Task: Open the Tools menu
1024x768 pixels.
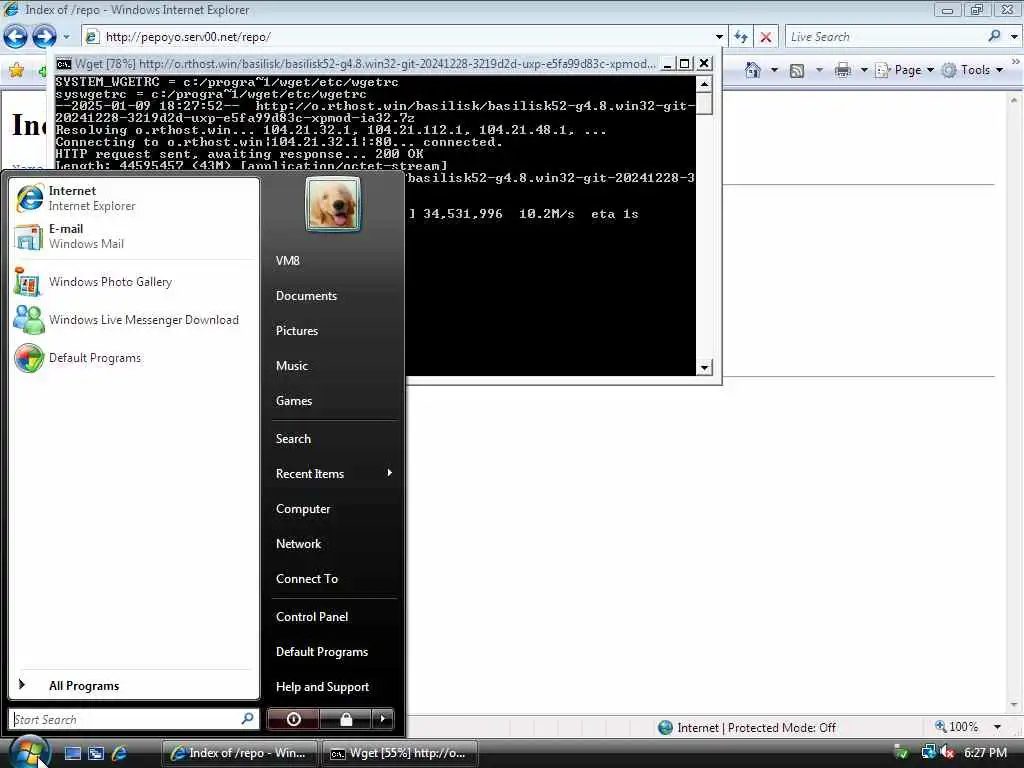Action: point(972,70)
